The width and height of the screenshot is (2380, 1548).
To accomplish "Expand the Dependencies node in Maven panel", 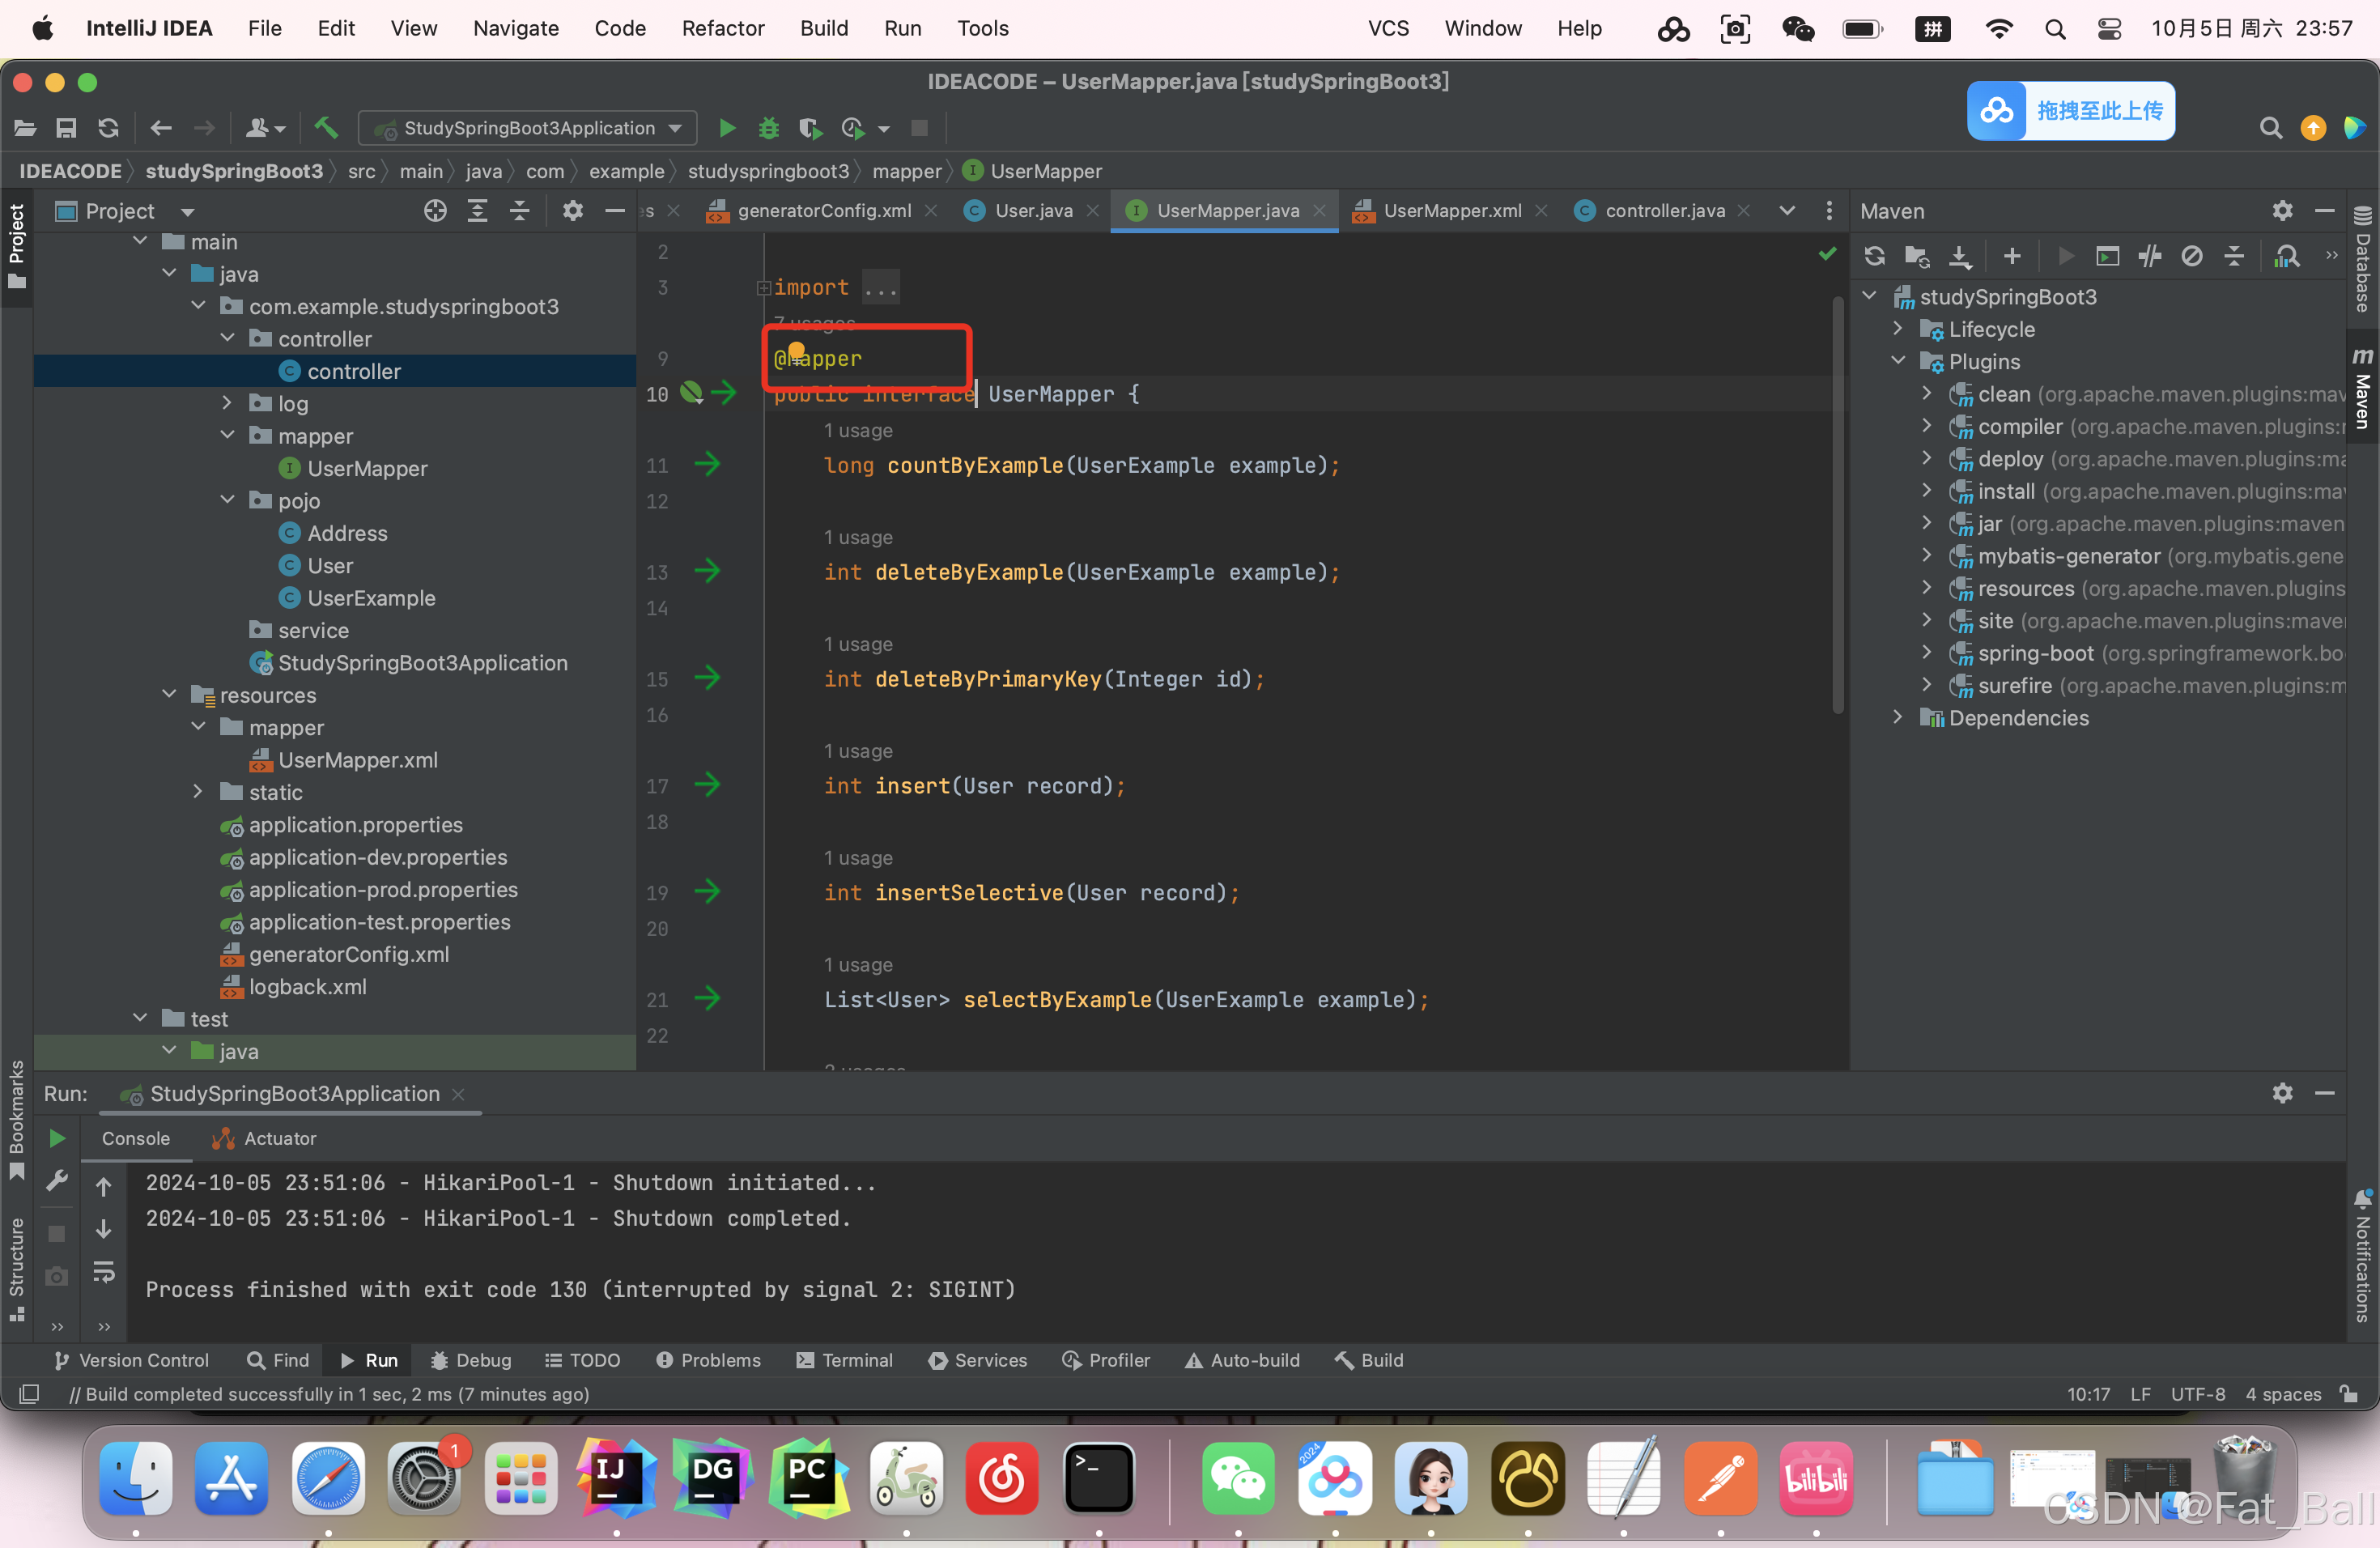I will tap(1897, 717).
